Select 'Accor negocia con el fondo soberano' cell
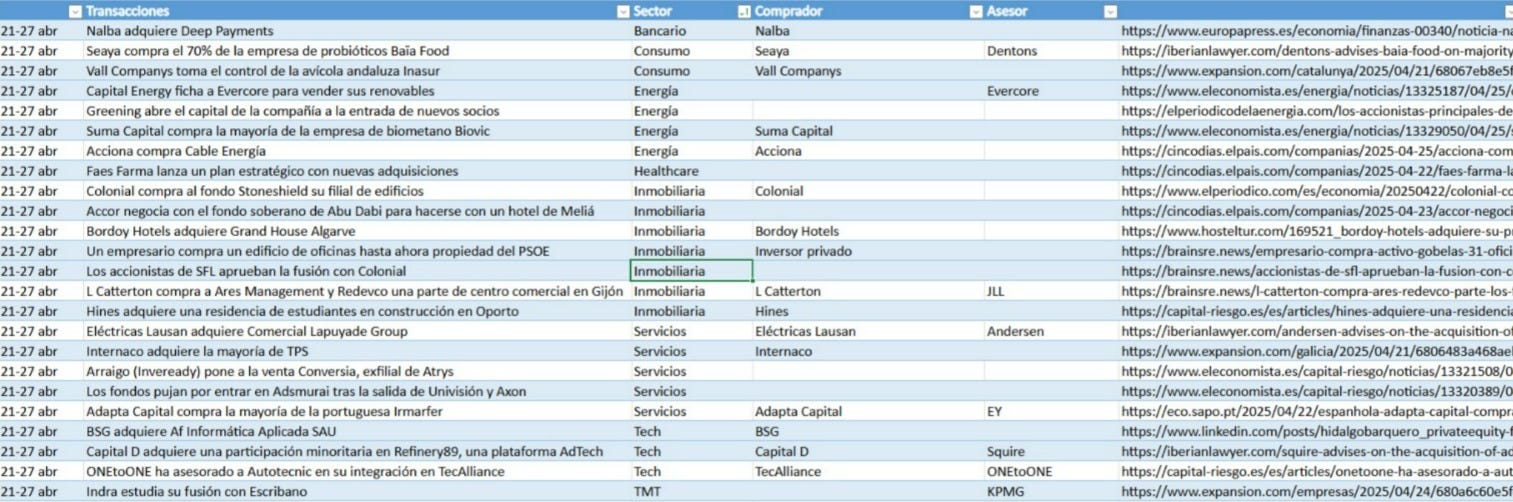Viewport: 1513px width, 502px height. point(357,211)
